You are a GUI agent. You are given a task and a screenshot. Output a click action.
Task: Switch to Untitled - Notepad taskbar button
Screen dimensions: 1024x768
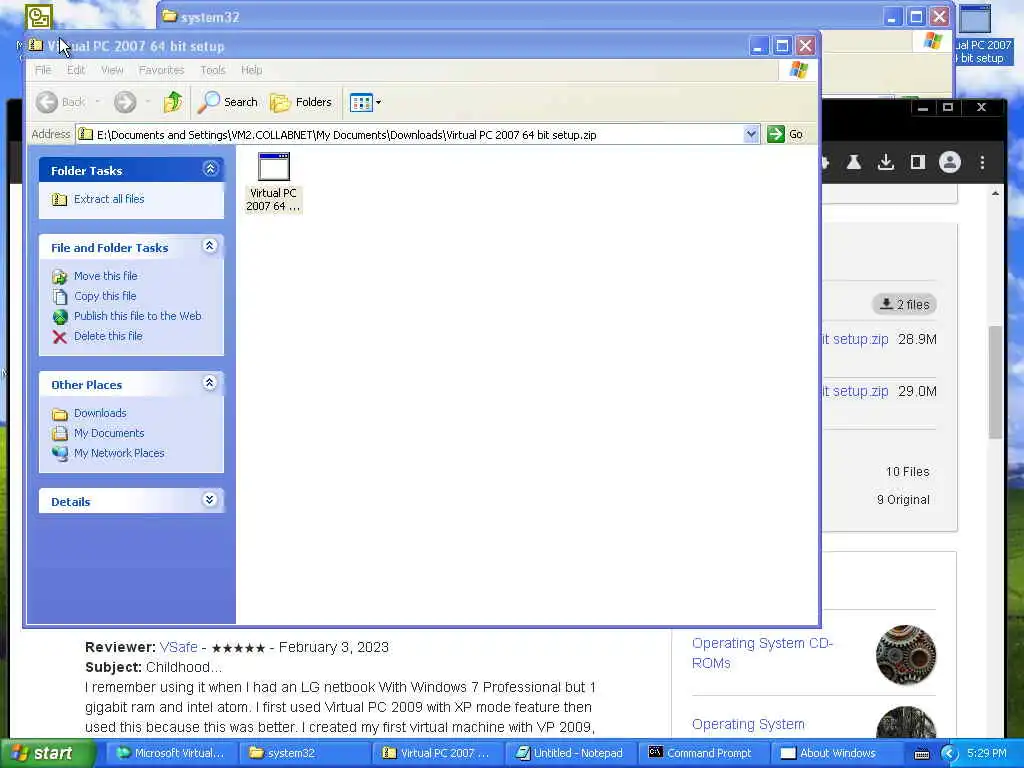(x=569, y=753)
